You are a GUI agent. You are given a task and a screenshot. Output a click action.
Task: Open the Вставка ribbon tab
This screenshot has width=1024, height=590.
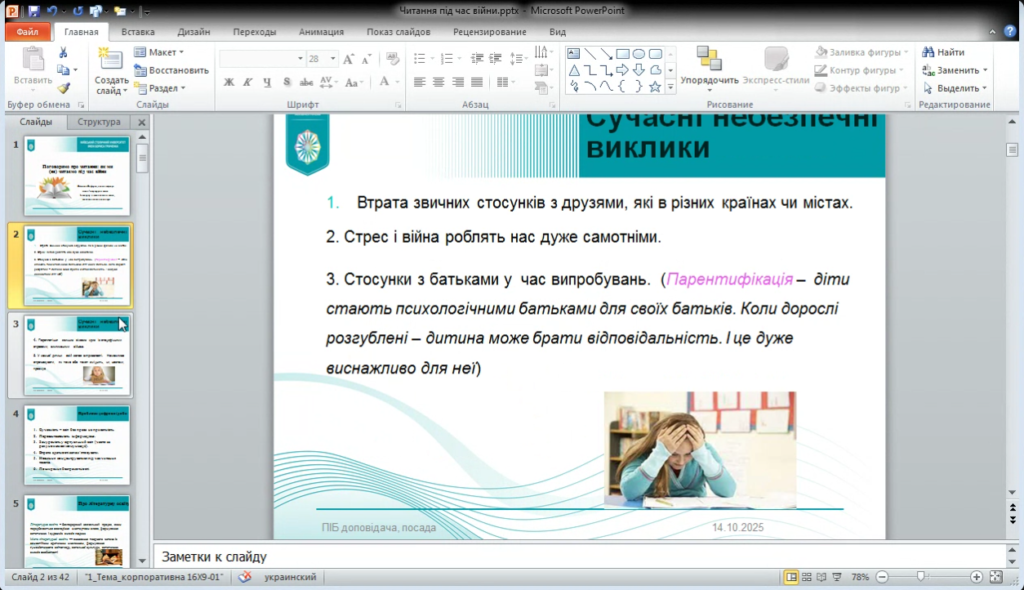click(x=138, y=32)
